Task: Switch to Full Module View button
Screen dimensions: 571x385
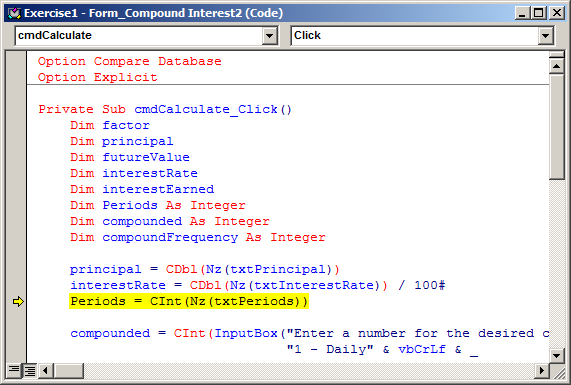Action: 29,370
